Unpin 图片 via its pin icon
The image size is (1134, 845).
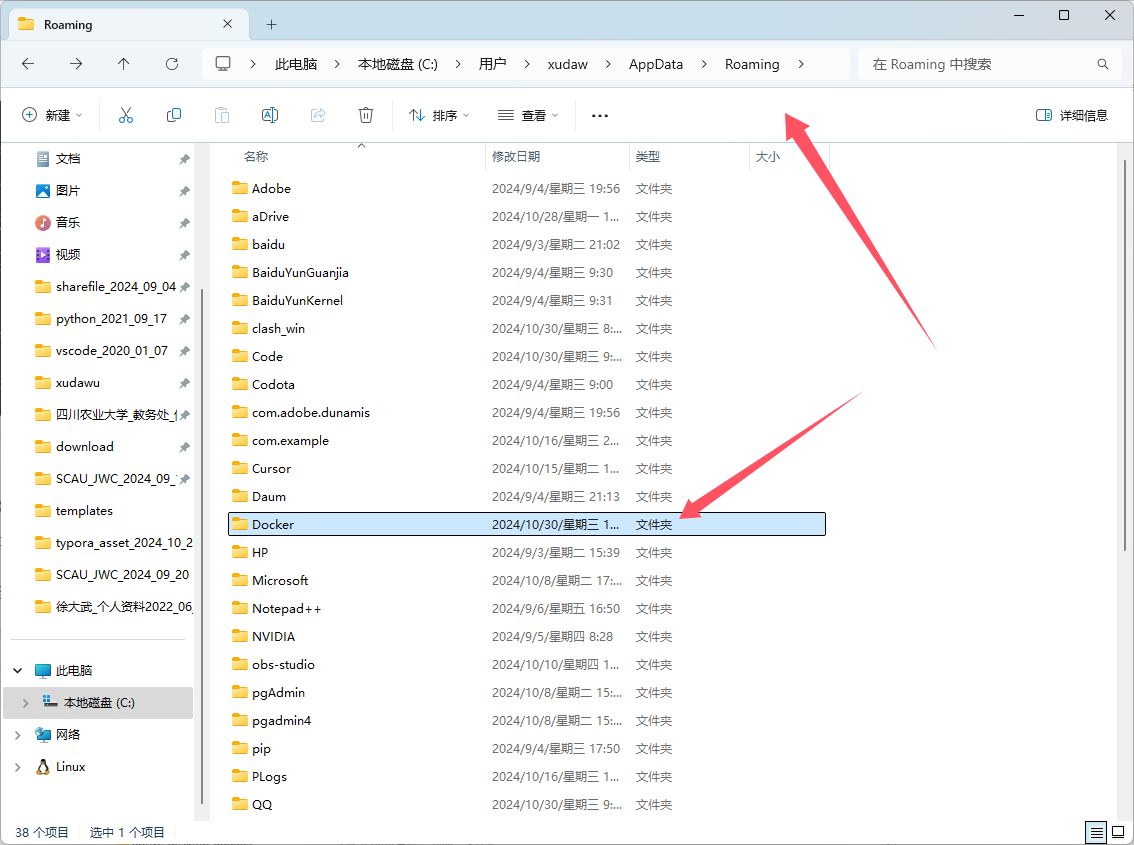(184, 191)
